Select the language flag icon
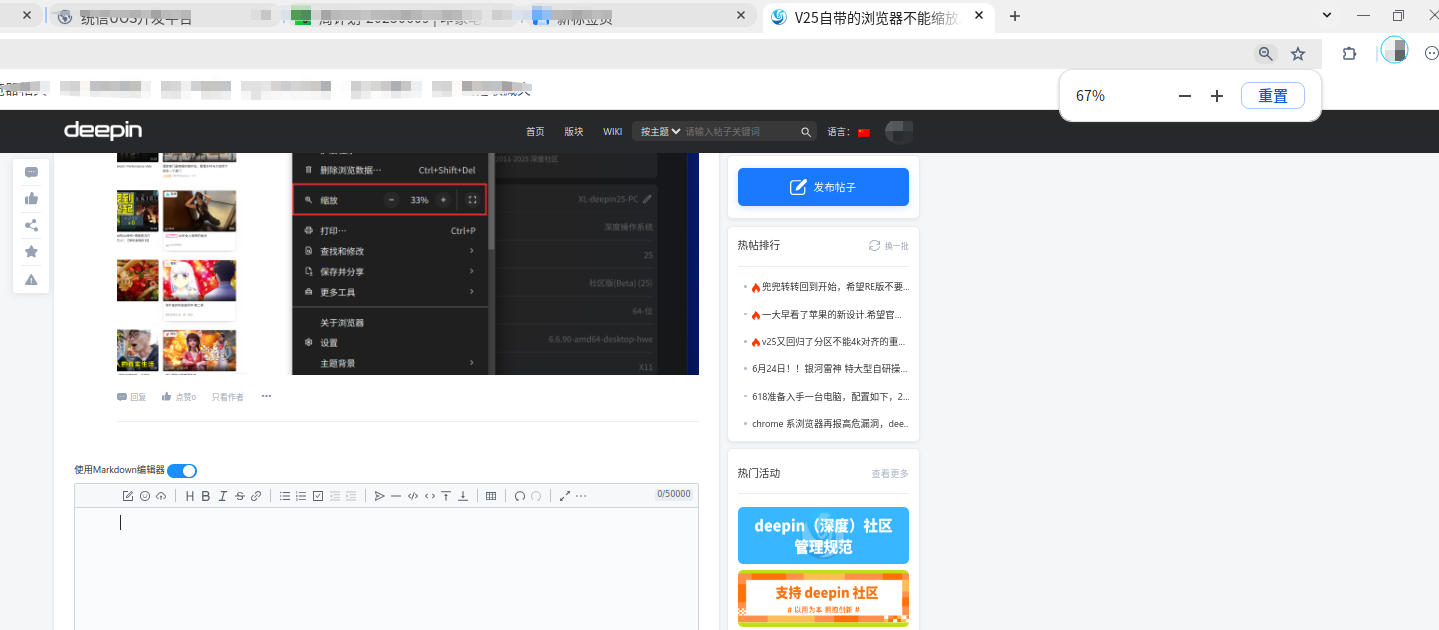 pos(864,132)
